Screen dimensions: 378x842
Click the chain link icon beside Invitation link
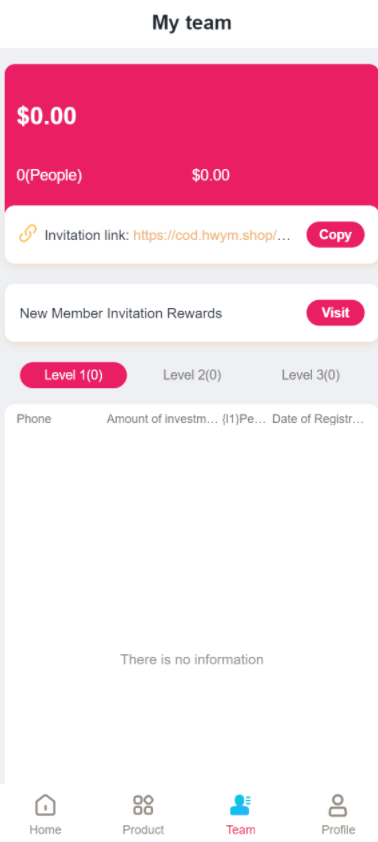coord(28,234)
